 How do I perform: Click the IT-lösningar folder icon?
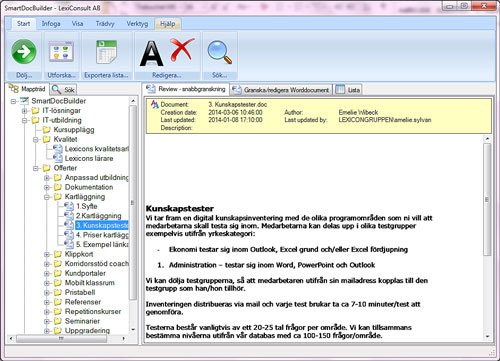pos(35,111)
